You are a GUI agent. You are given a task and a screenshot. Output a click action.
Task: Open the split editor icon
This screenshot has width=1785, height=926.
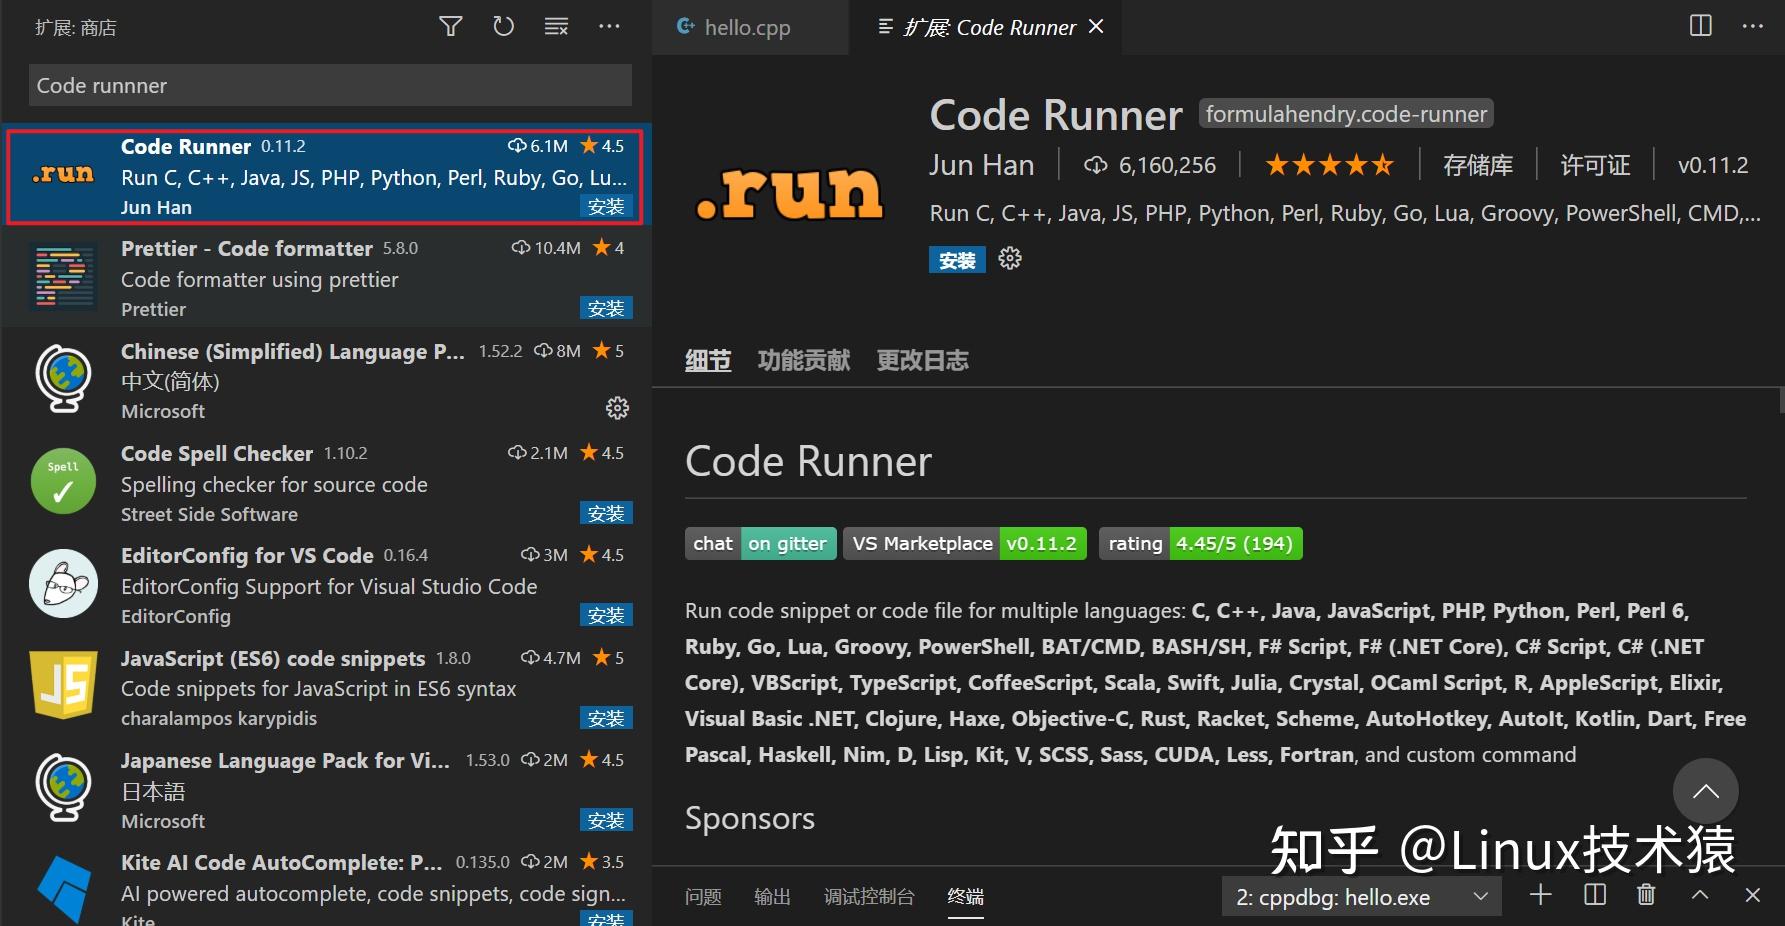pyautogui.click(x=1700, y=26)
